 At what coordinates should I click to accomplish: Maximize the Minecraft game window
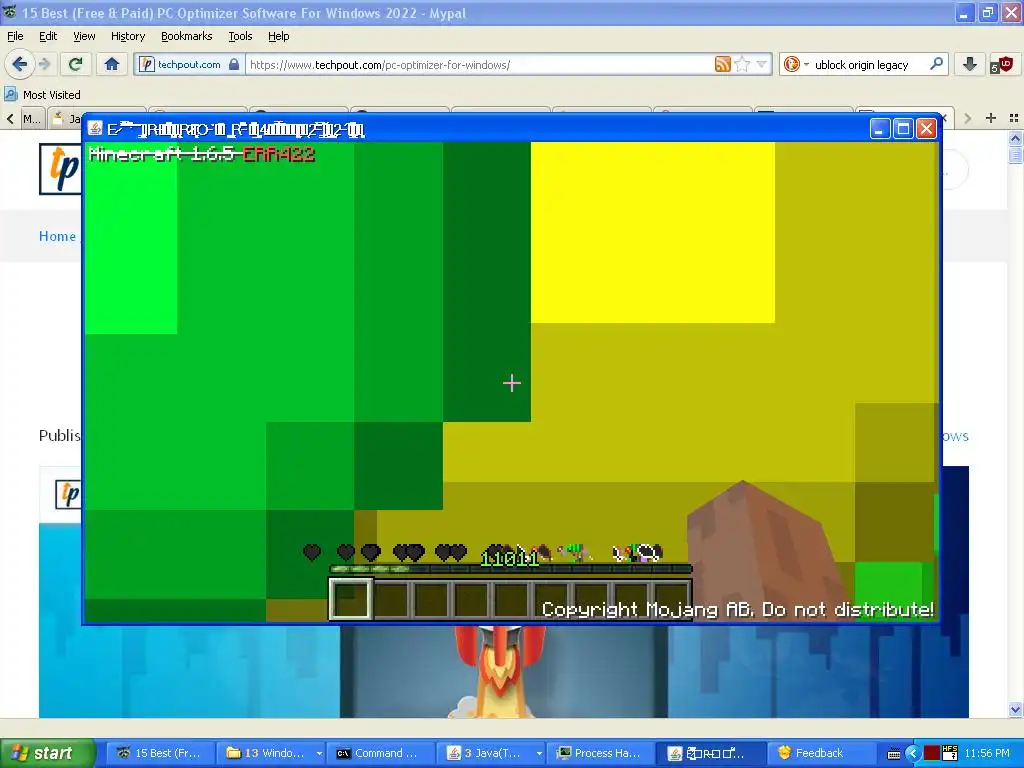pyautogui.click(x=903, y=129)
